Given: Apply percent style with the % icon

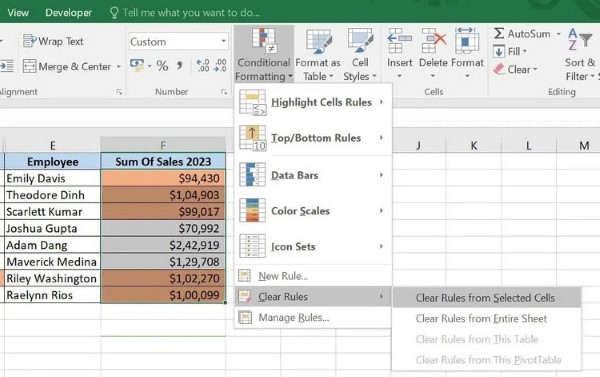Looking at the screenshot, I should 162,66.
